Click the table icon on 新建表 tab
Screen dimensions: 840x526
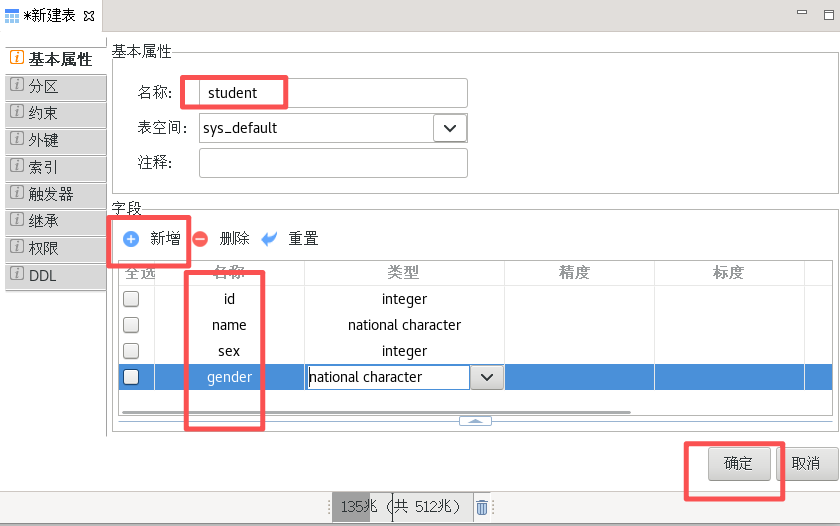[x=12, y=17]
